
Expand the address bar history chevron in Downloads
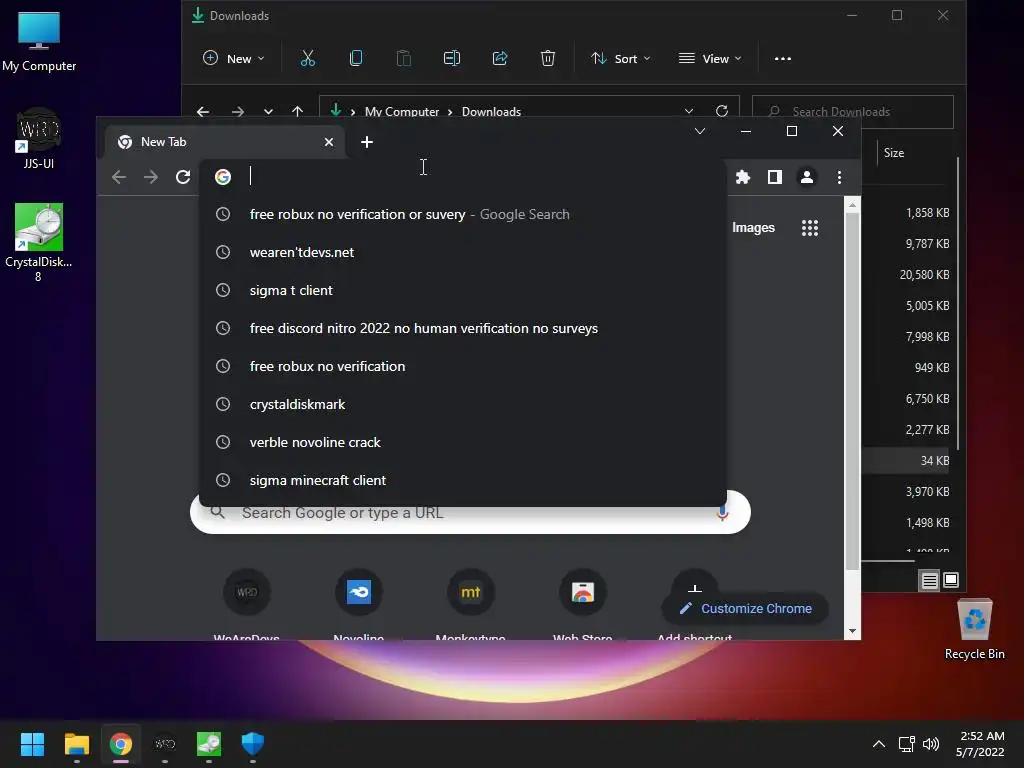tap(689, 111)
